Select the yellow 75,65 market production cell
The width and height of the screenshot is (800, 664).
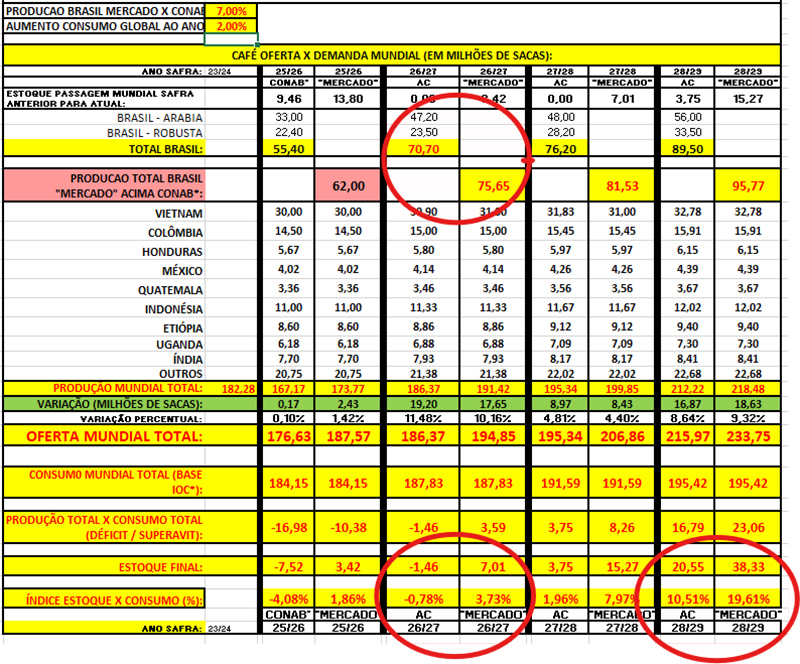pos(490,185)
